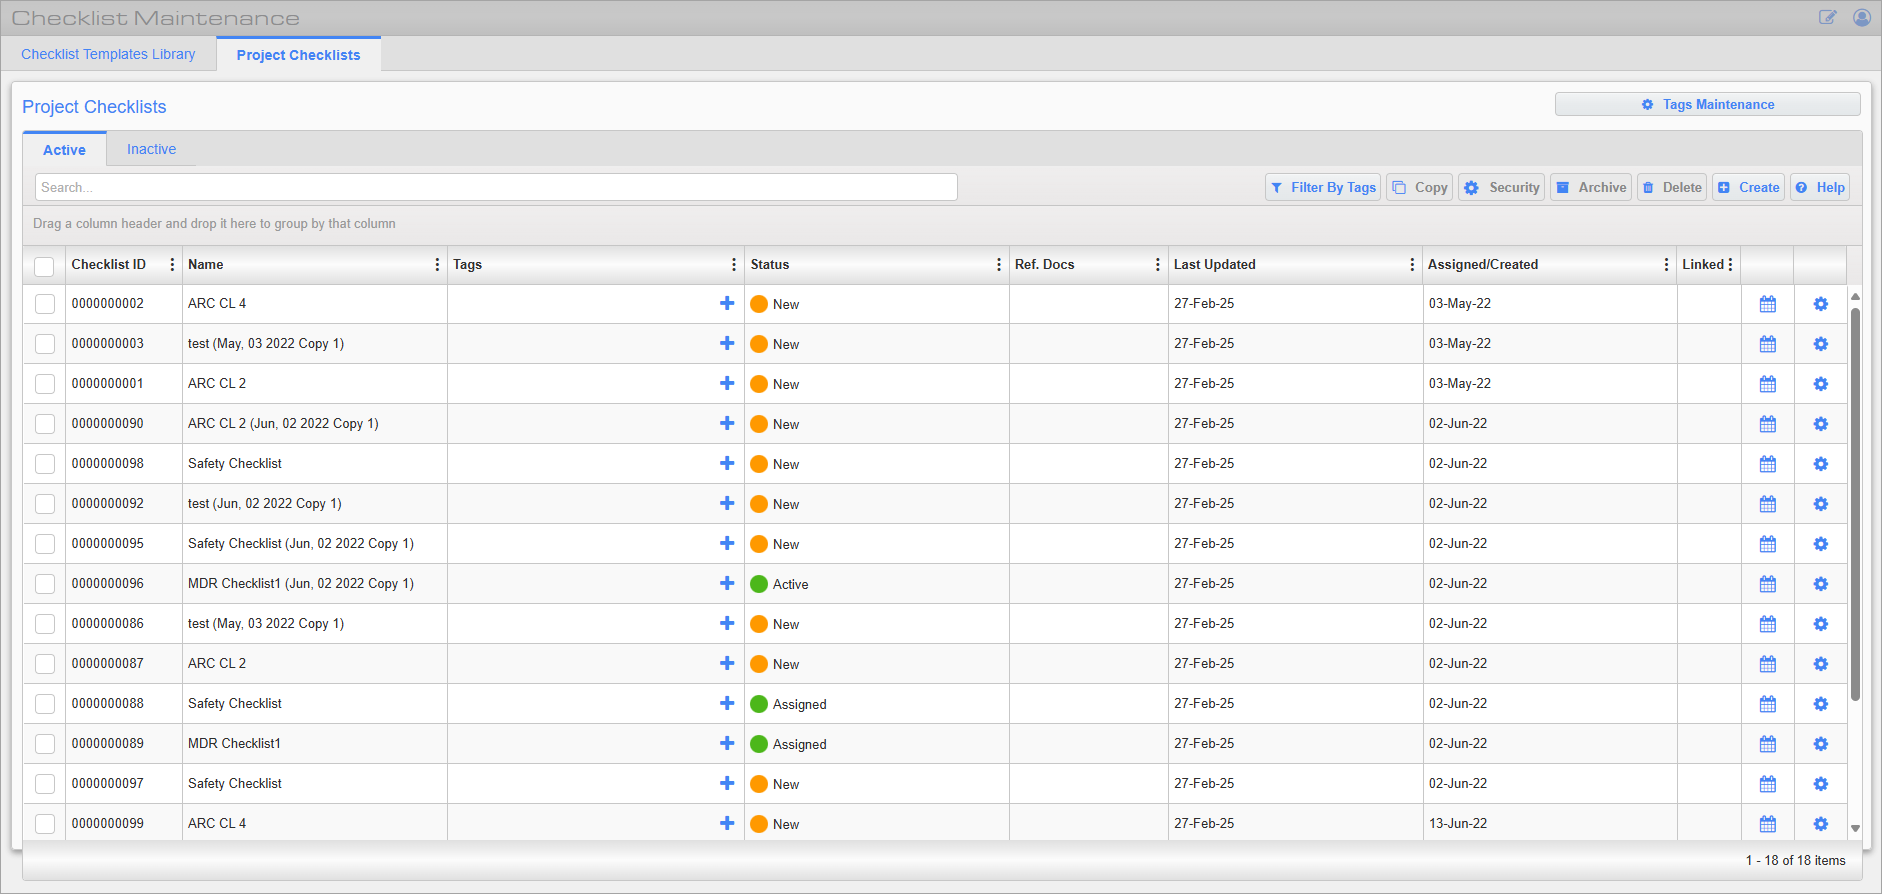
Task: Expand the Last Updated column menu
Action: pos(1411,265)
